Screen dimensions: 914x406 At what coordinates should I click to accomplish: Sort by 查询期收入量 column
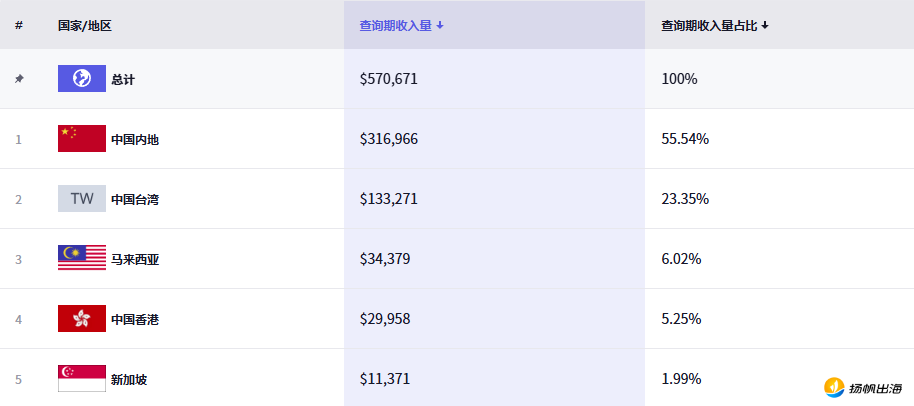coord(401,25)
